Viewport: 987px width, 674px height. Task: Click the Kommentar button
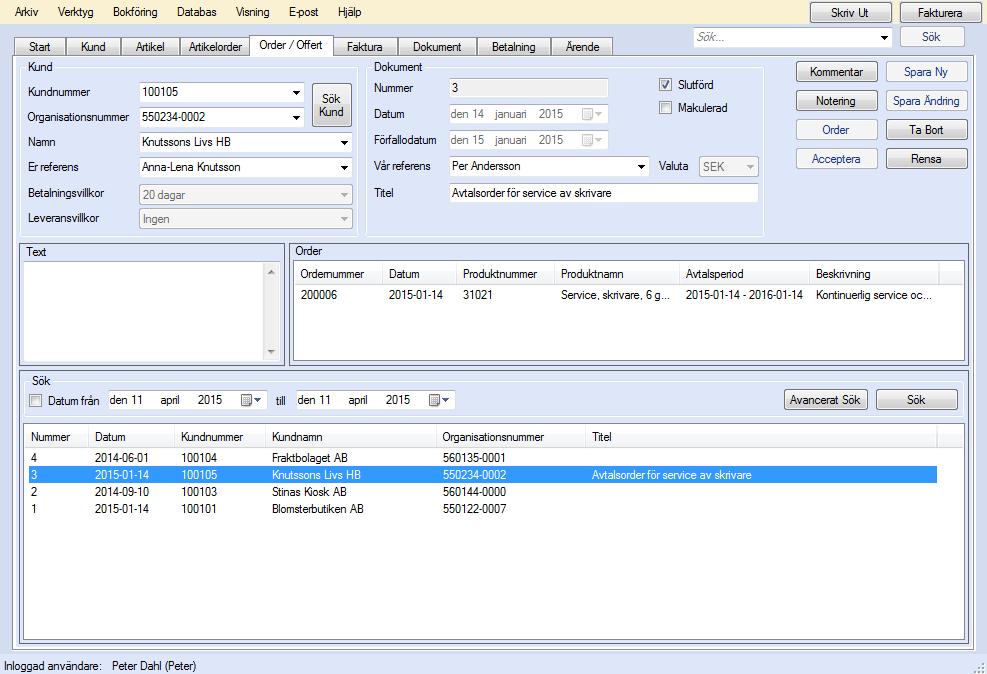[837, 72]
